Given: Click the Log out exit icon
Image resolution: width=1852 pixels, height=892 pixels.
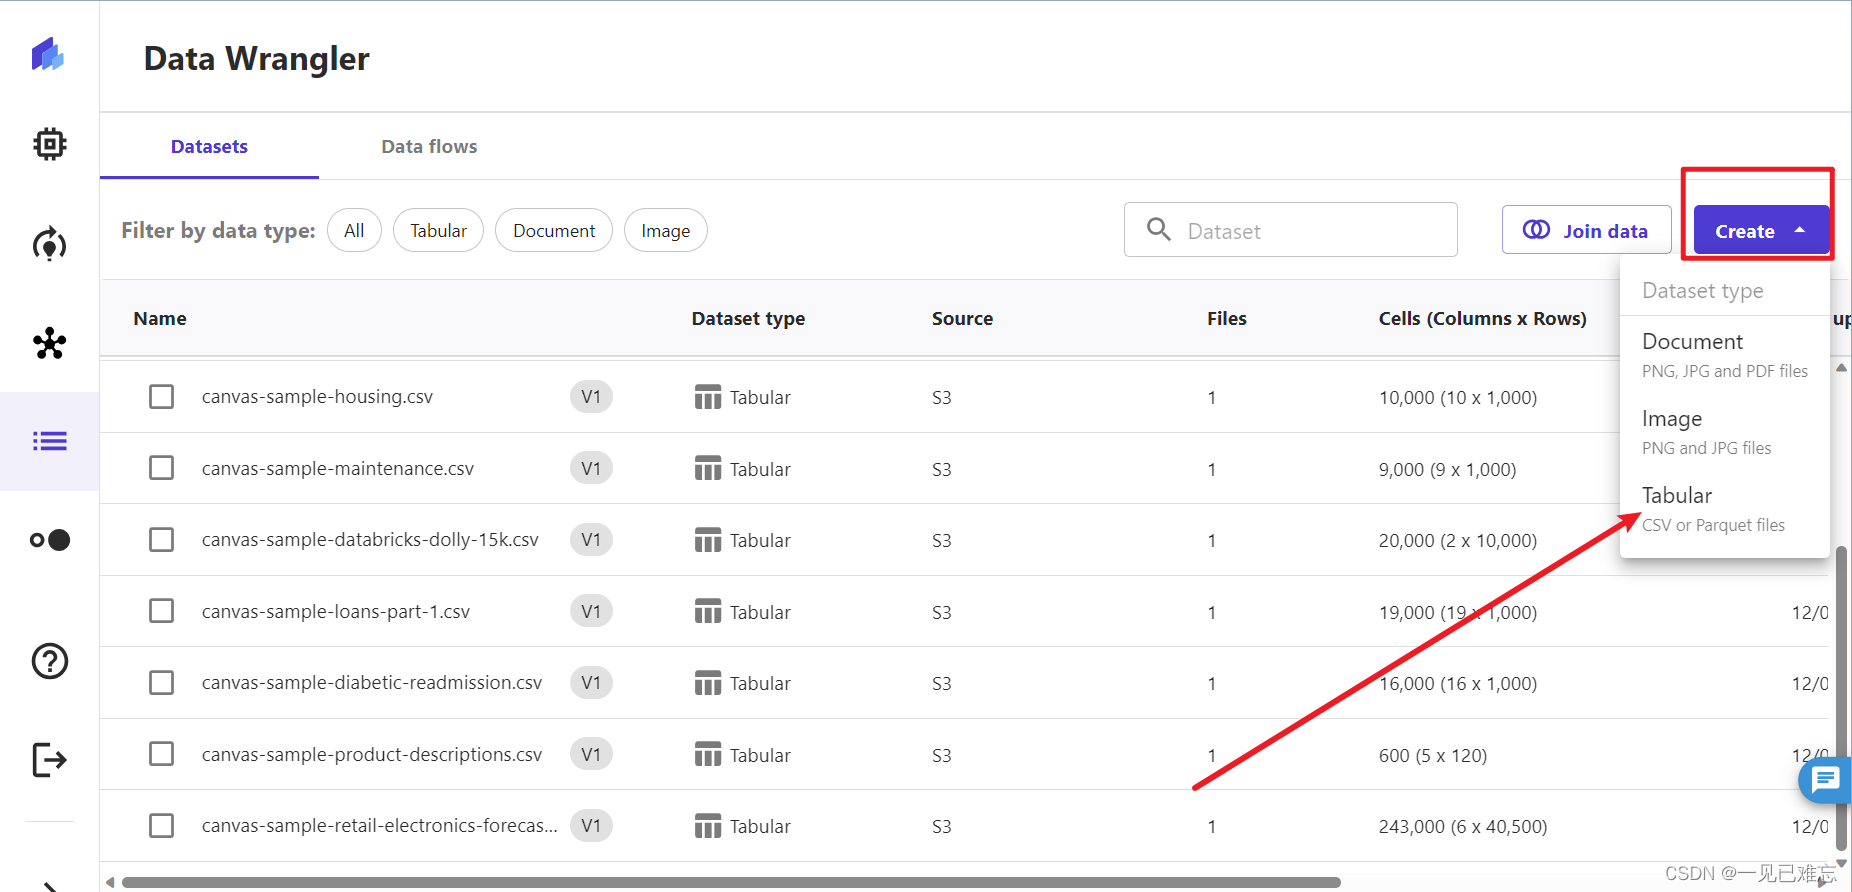Looking at the screenshot, I should pos(49,760).
